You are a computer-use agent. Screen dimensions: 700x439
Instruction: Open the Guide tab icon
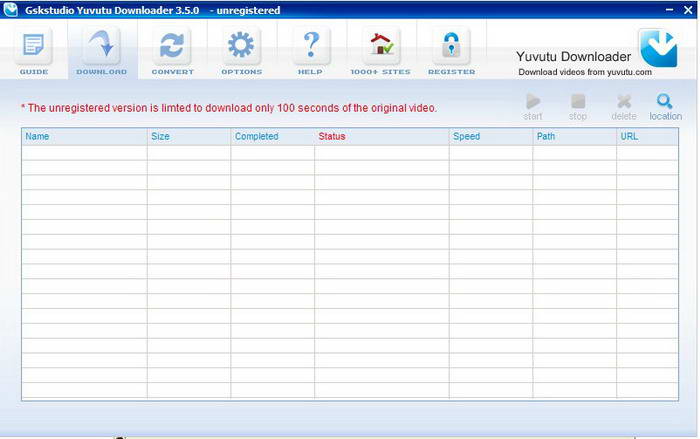(x=33, y=46)
